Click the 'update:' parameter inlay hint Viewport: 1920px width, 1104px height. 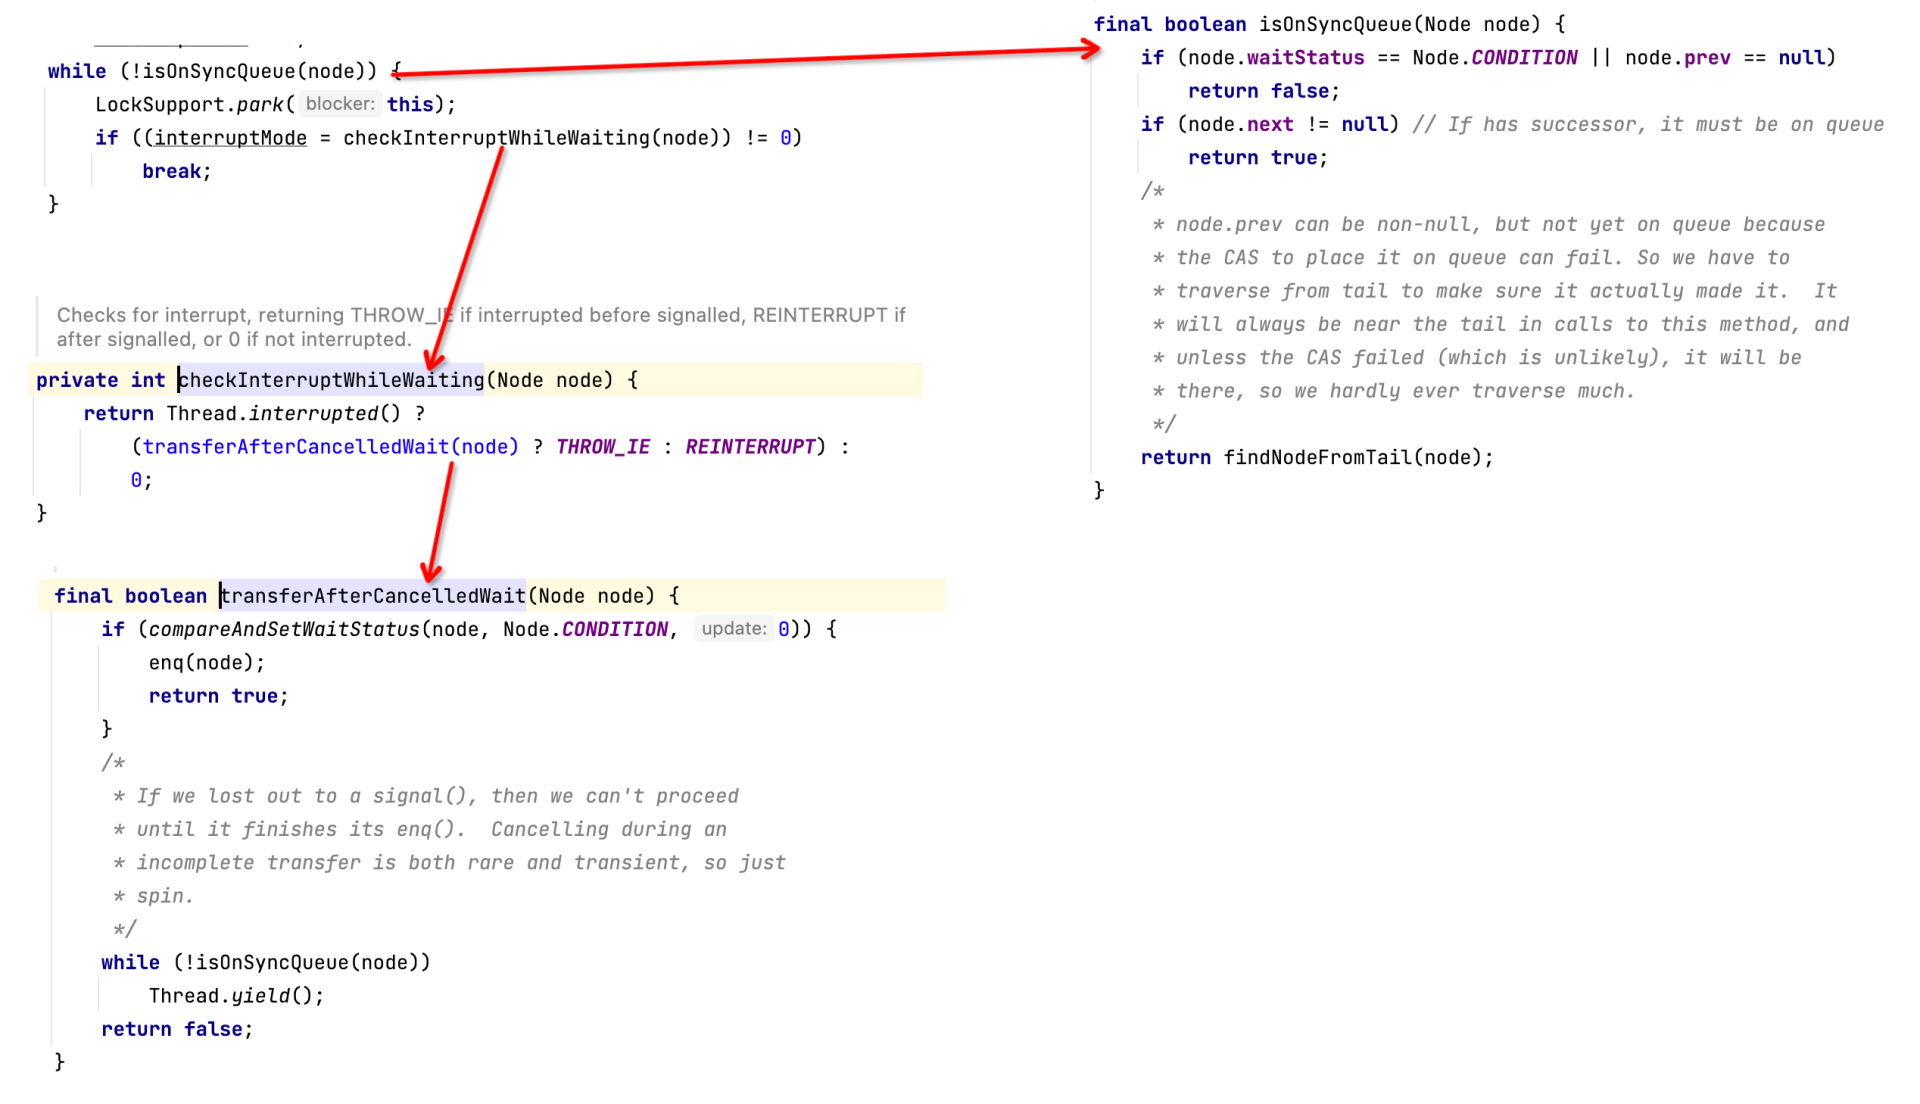733,629
